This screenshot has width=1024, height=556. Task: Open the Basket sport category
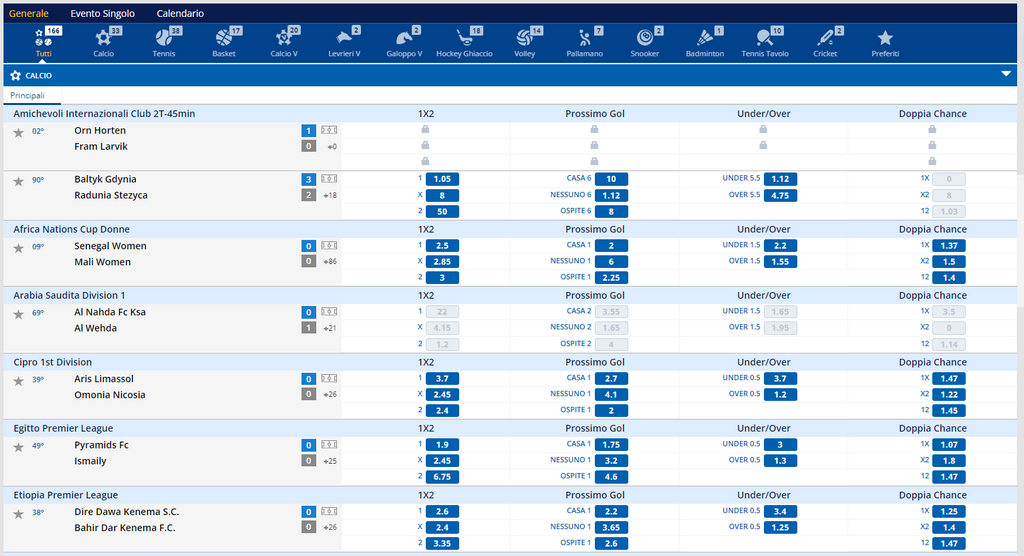pyautogui.click(x=224, y=42)
